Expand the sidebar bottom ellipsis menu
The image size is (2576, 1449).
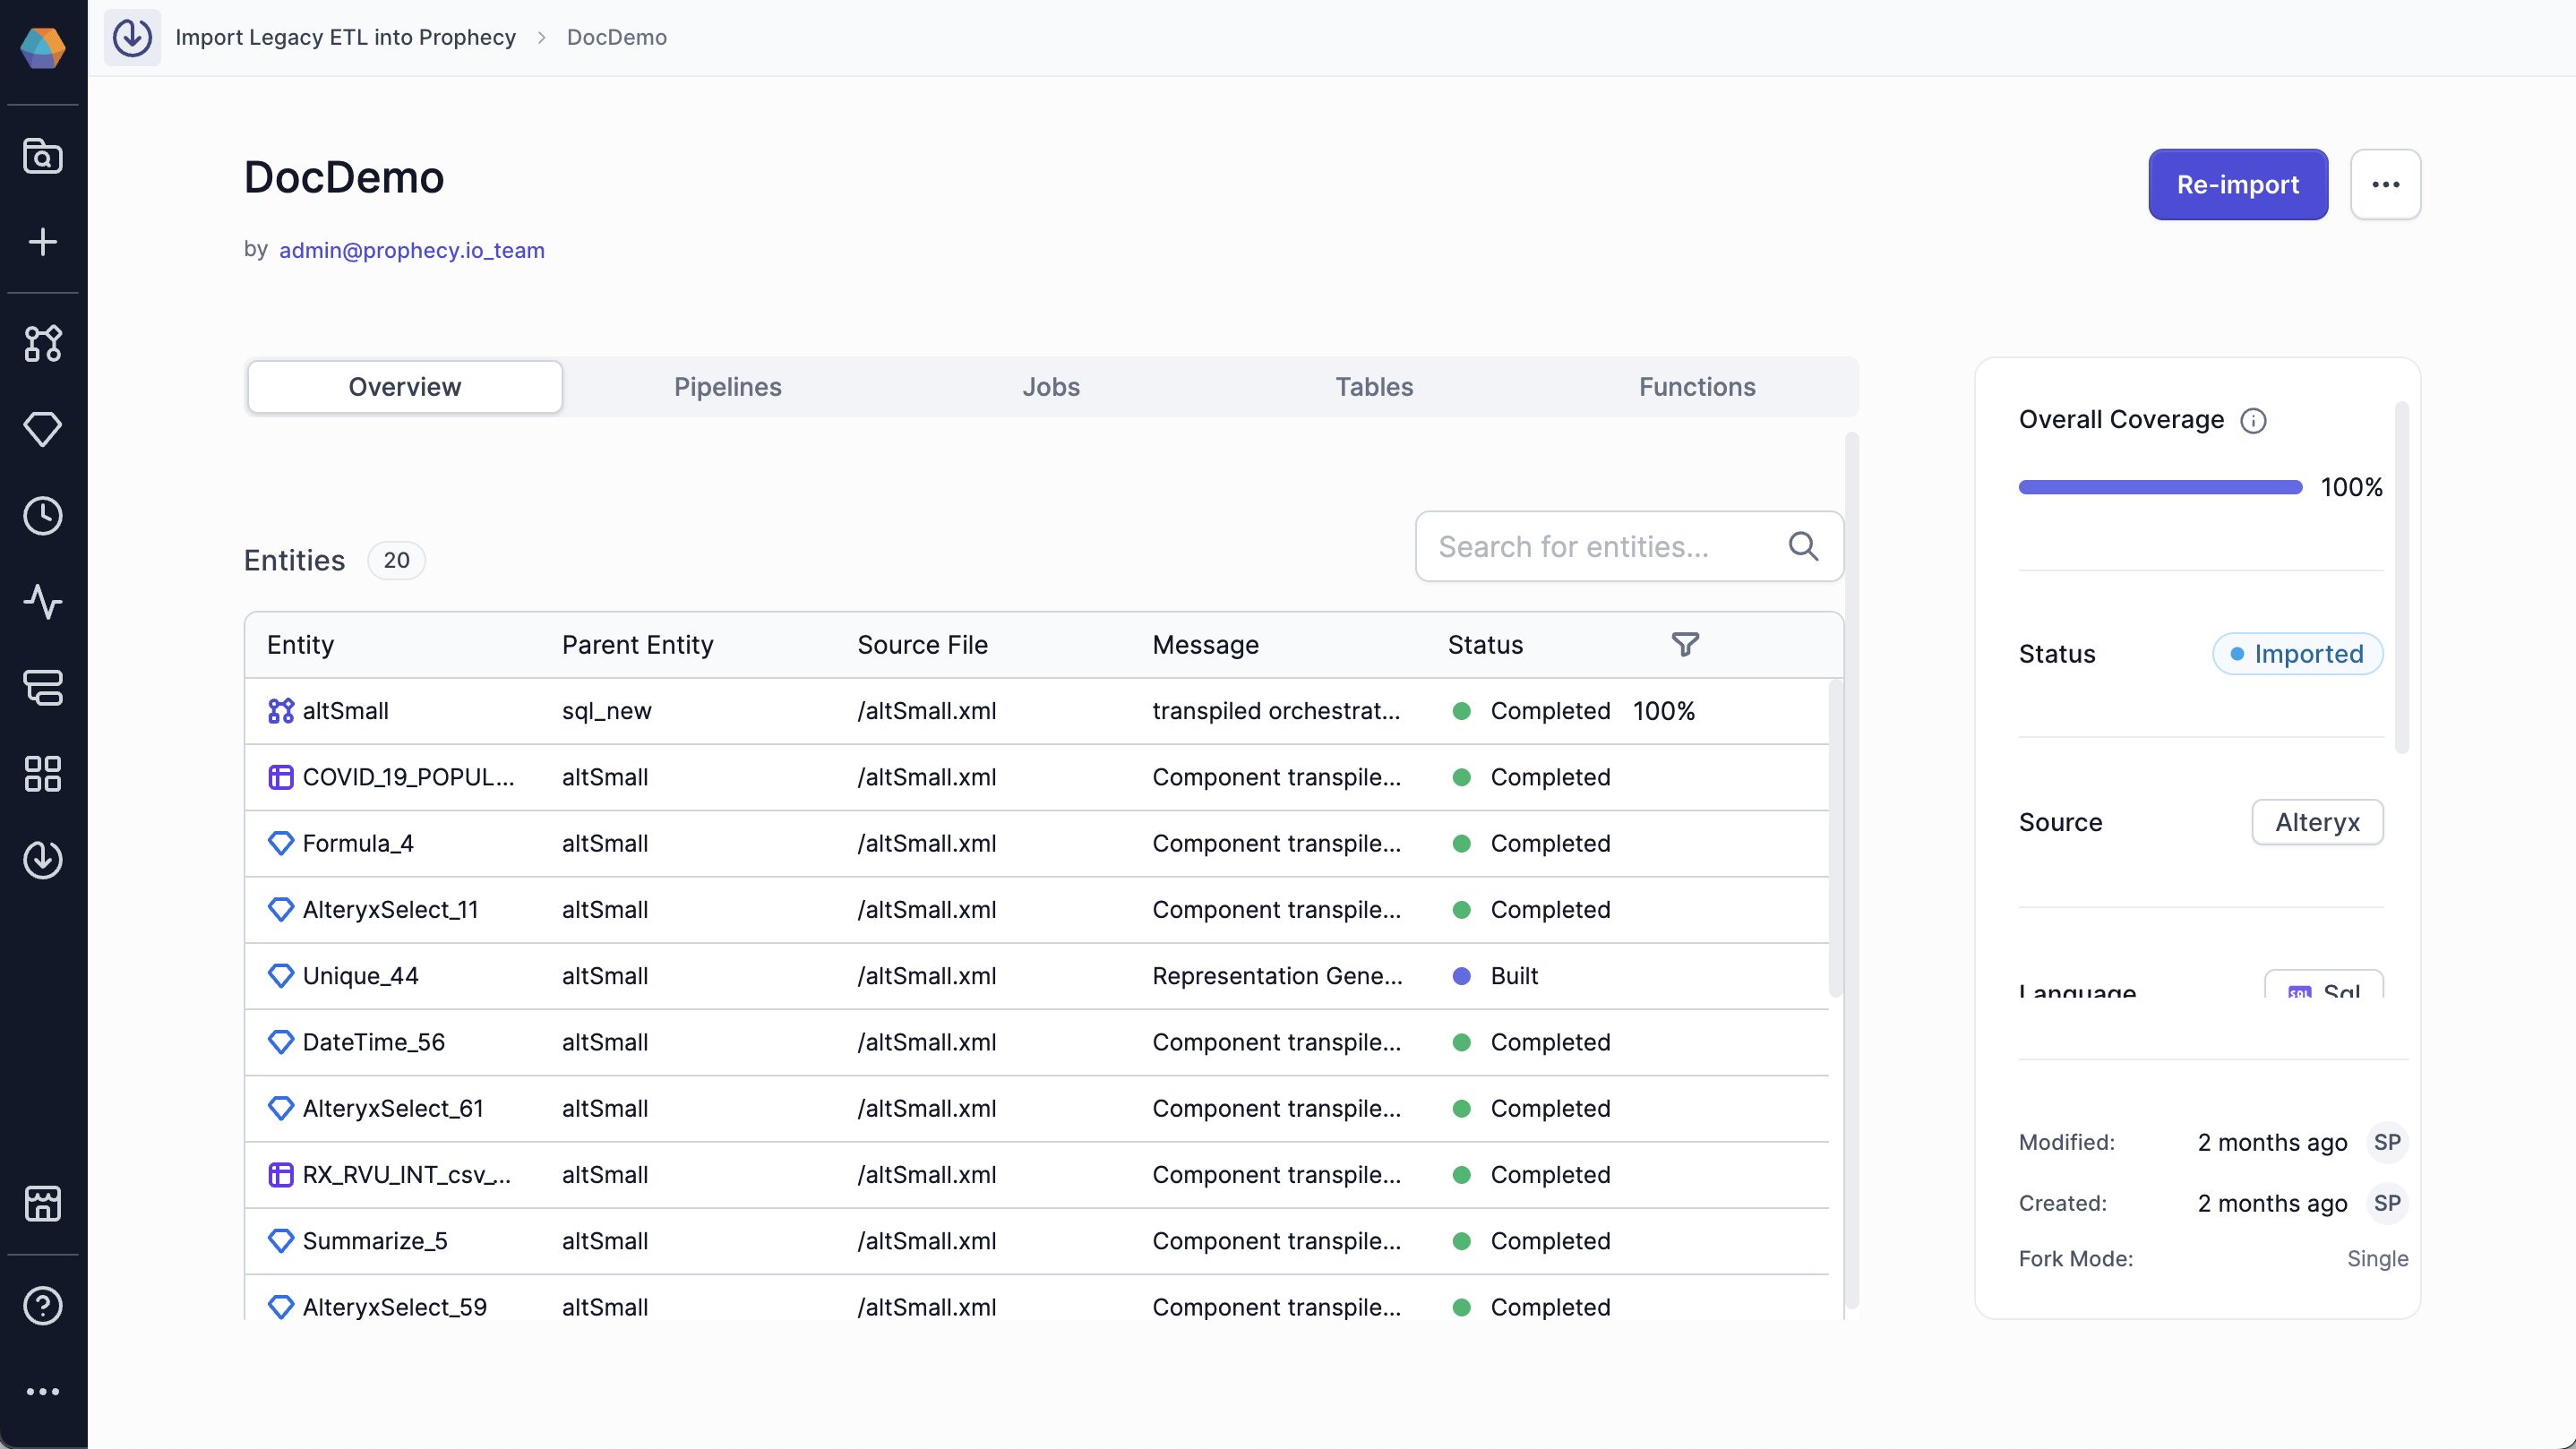[x=43, y=1391]
